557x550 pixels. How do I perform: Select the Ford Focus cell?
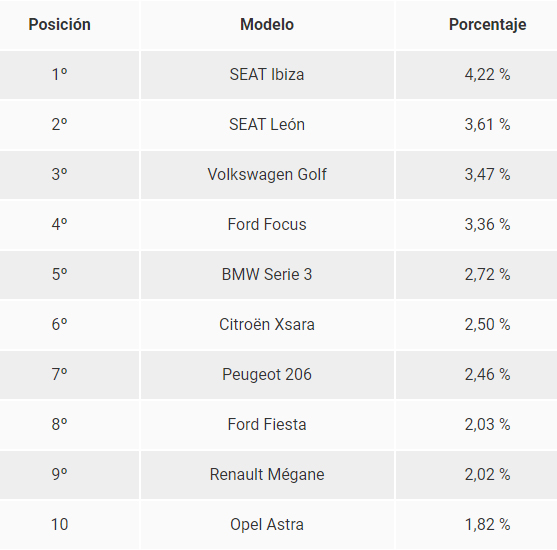coord(267,225)
